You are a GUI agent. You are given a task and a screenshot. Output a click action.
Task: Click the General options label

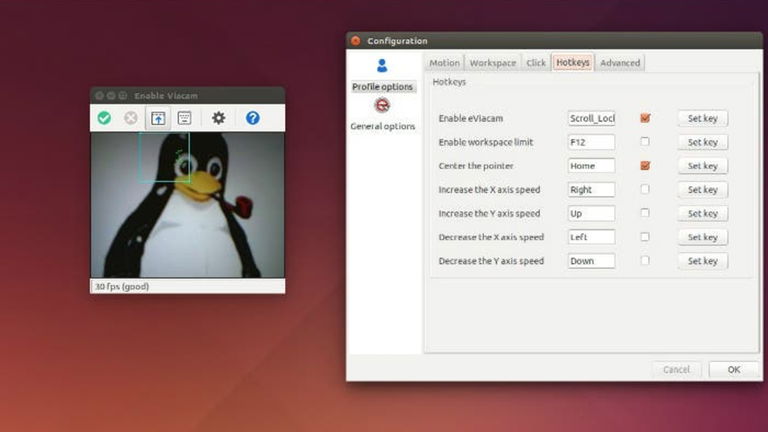[383, 126]
